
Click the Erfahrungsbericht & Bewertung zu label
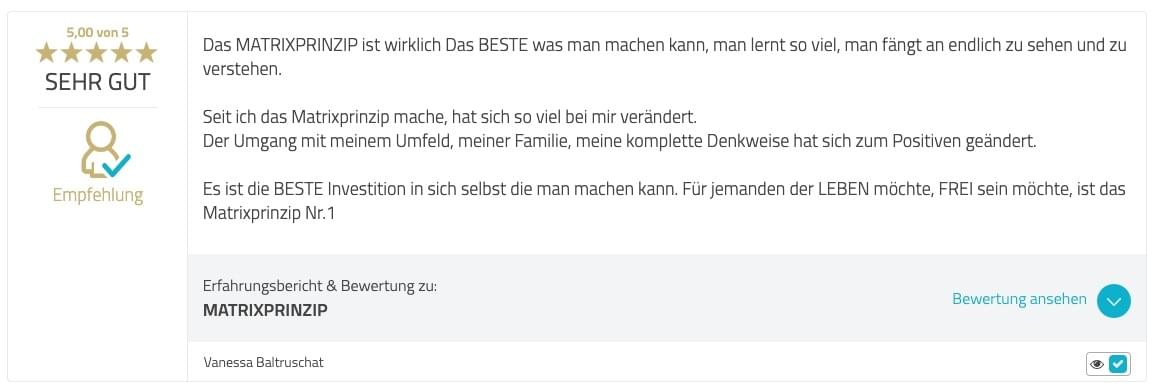[320, 286]
